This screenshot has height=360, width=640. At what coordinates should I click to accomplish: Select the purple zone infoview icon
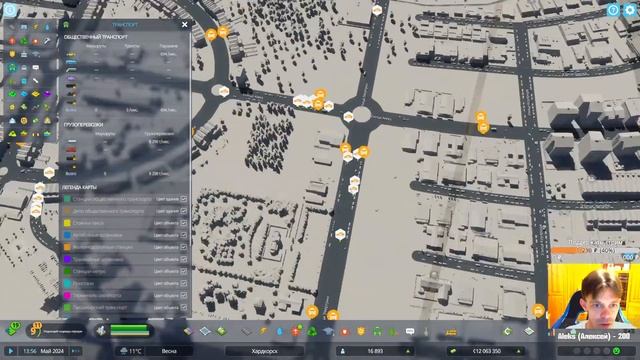pos(47,94)
